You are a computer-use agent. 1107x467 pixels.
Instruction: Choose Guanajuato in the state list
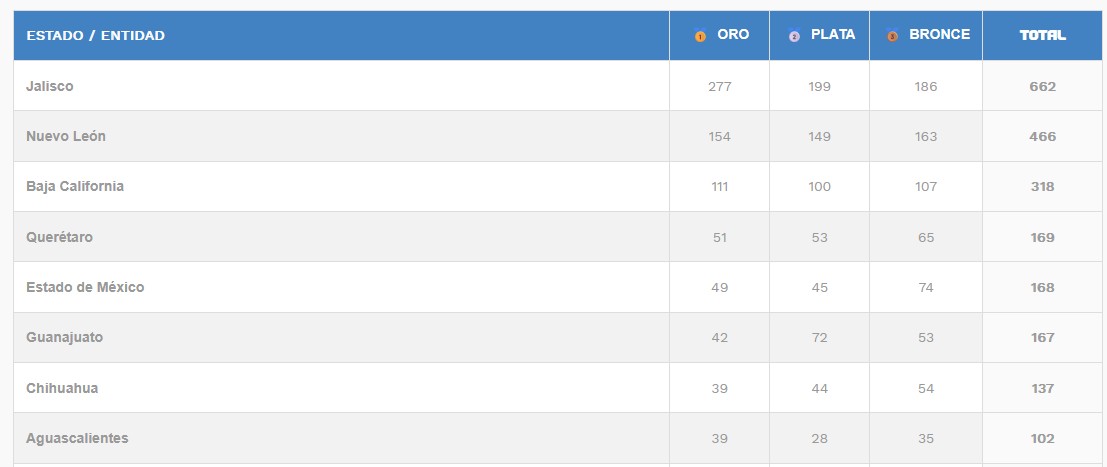click(64, 338)
